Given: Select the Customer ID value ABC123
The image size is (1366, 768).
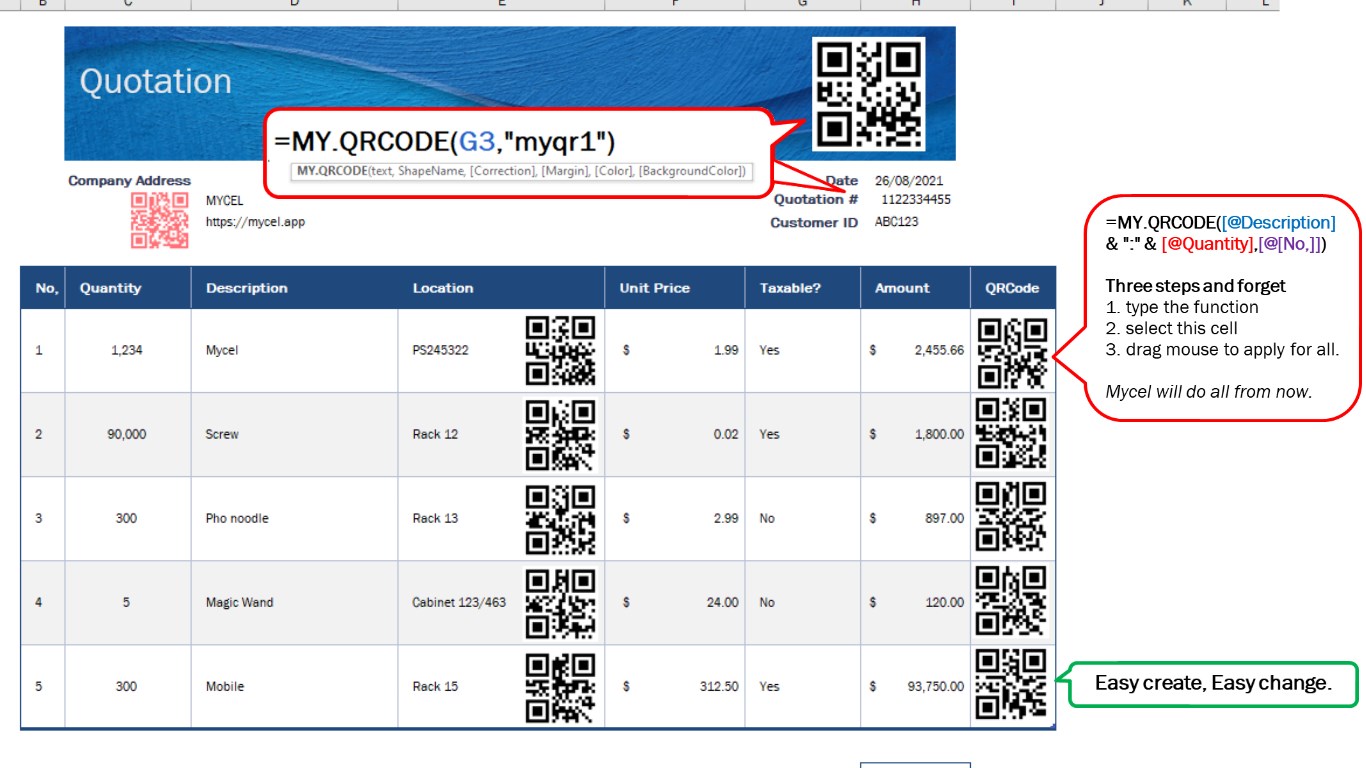Looking at the screenshot, I should (897, 222).
